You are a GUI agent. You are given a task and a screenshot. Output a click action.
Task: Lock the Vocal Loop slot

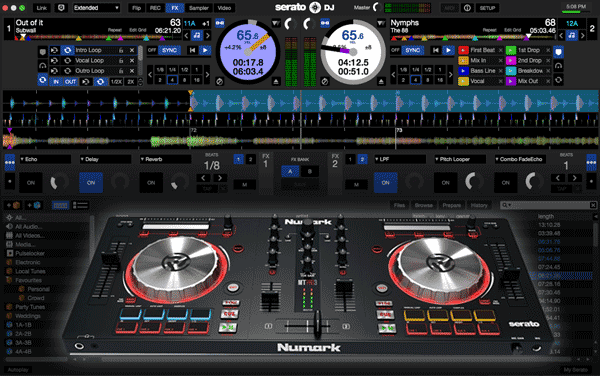pyautogui.click(x=121, y=60)
